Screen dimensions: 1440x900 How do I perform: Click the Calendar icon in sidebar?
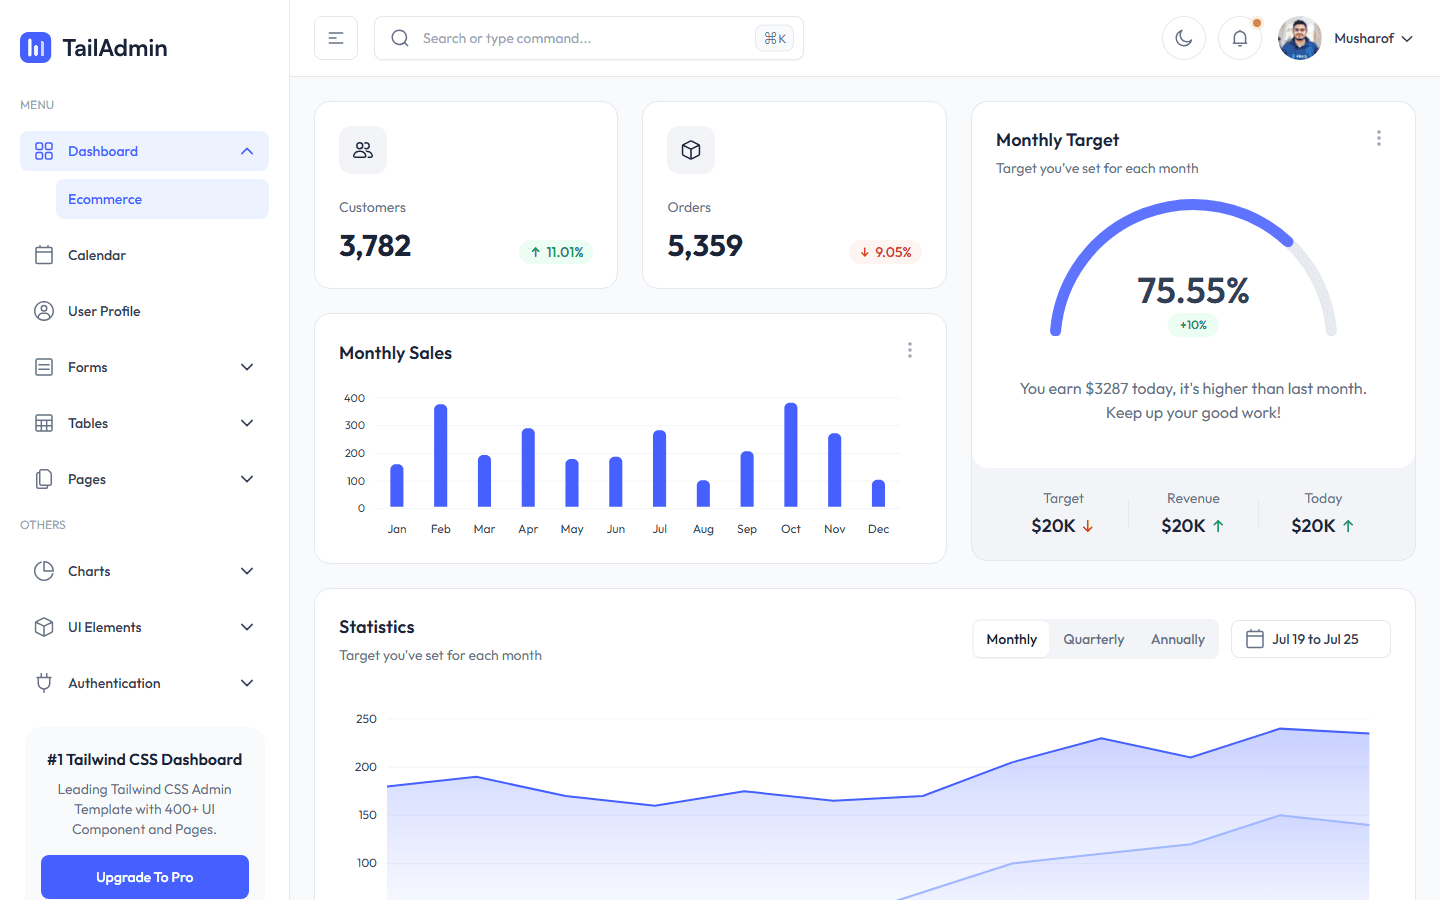point(44,255)
